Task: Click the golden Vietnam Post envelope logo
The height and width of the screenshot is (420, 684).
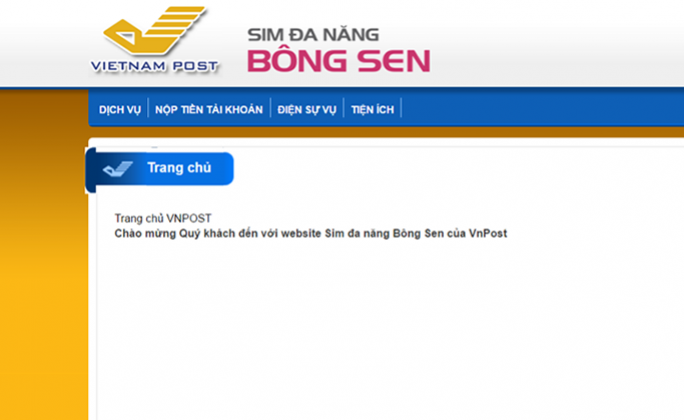Action: [154, 30]
